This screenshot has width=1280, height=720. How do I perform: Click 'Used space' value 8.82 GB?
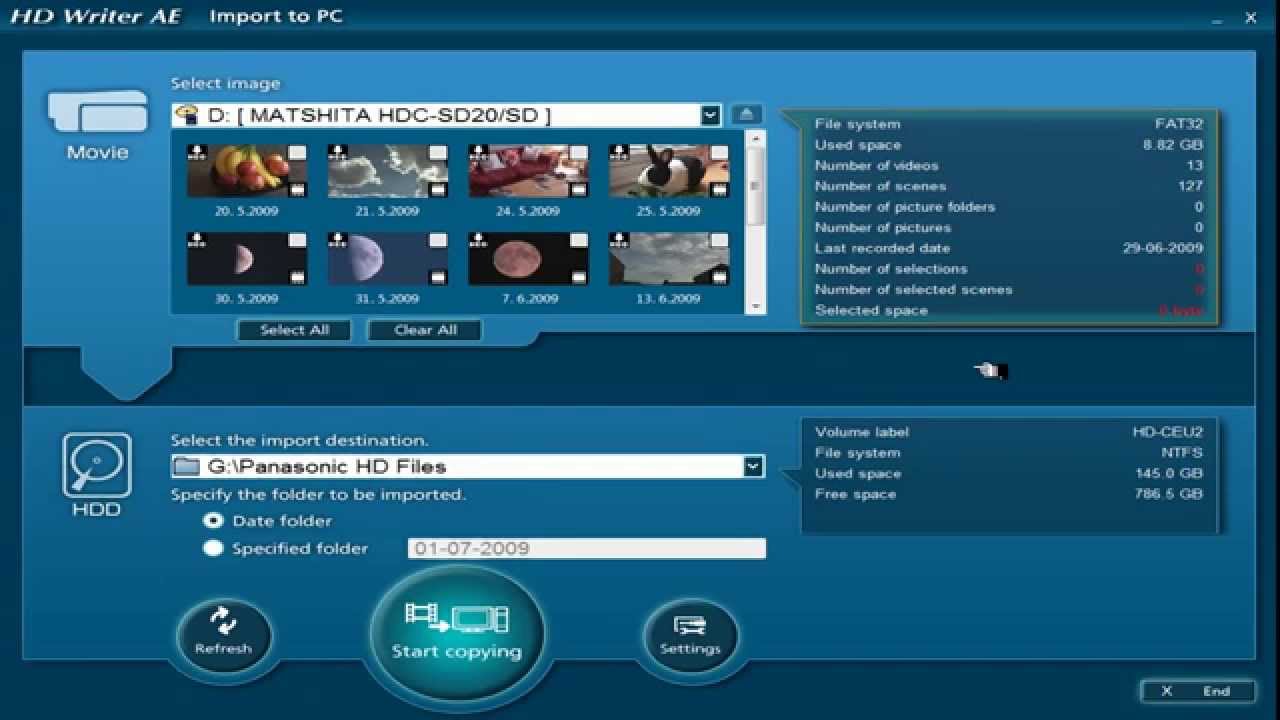pyautogui.click(x=1173, y=145)
